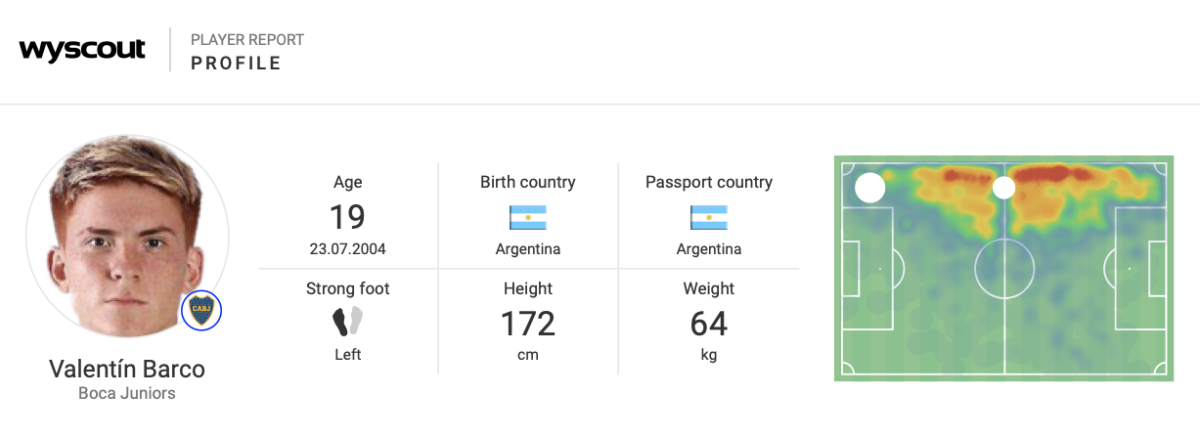Viewport: 1200px width, 438px height.
Task: Click the PLAYER REPORT header label
Action: coord(247,40)
